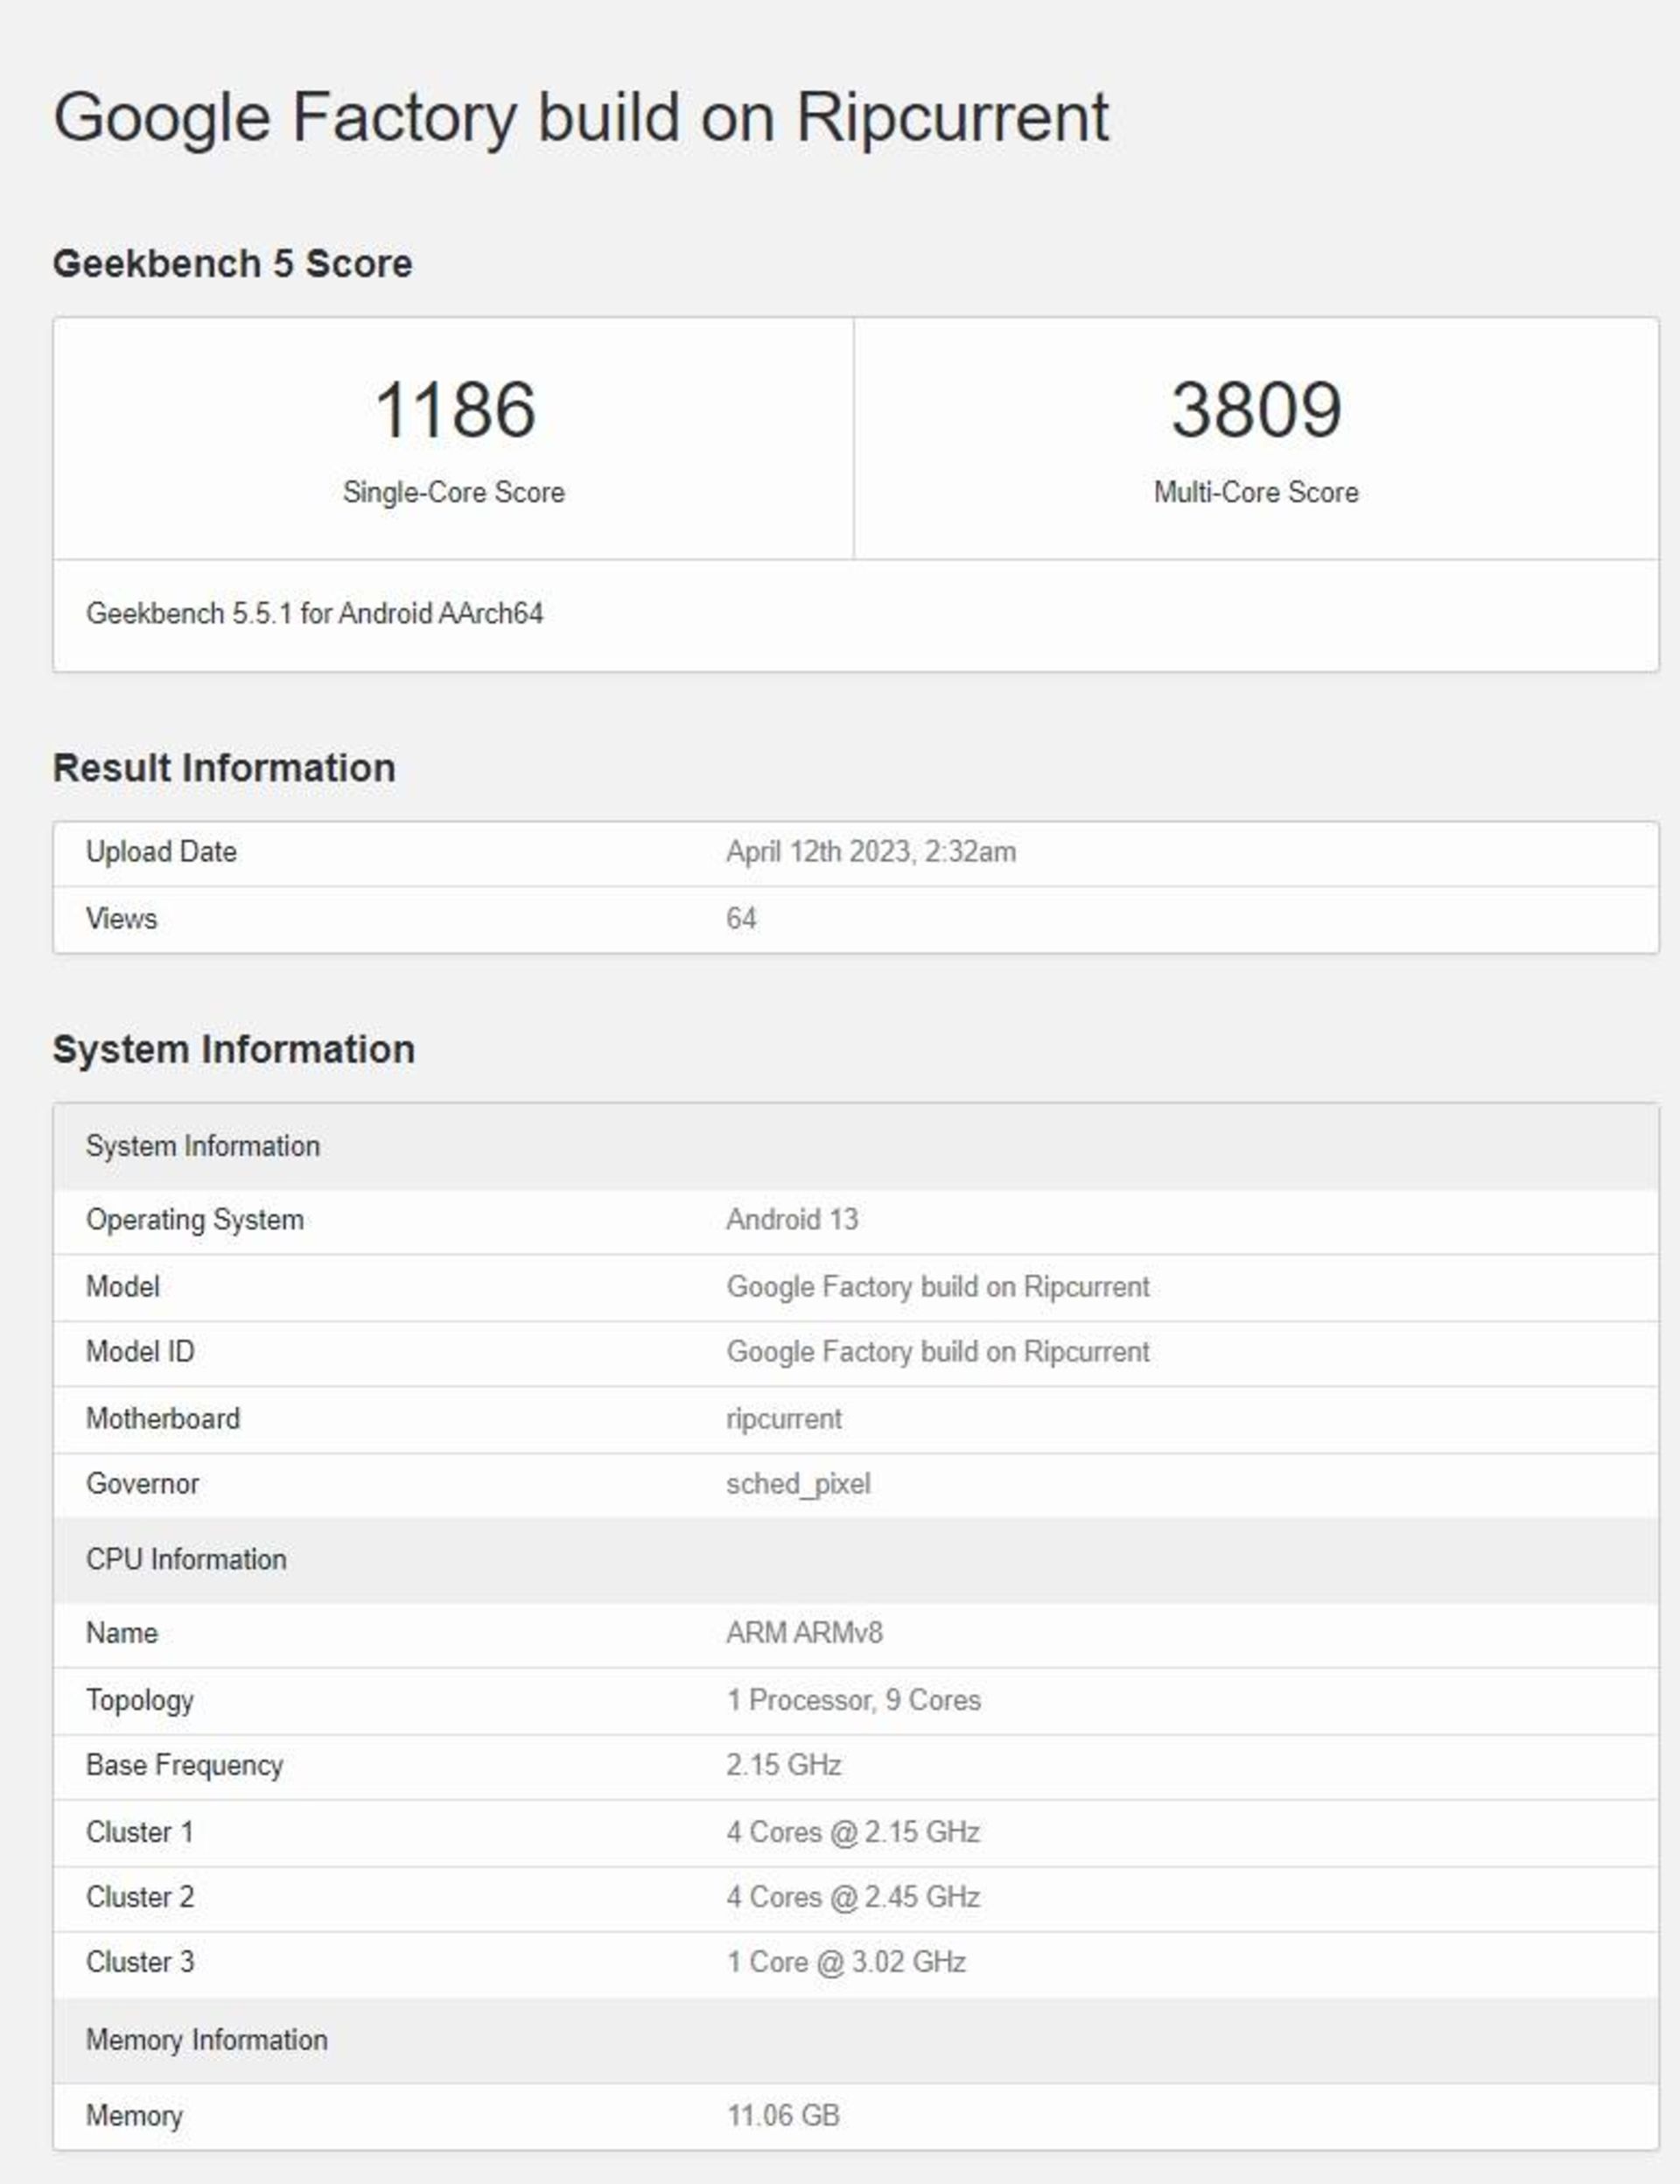Click the 'Cluster 3' label
The image size is (1680, 2184).
coord(140,1962)
